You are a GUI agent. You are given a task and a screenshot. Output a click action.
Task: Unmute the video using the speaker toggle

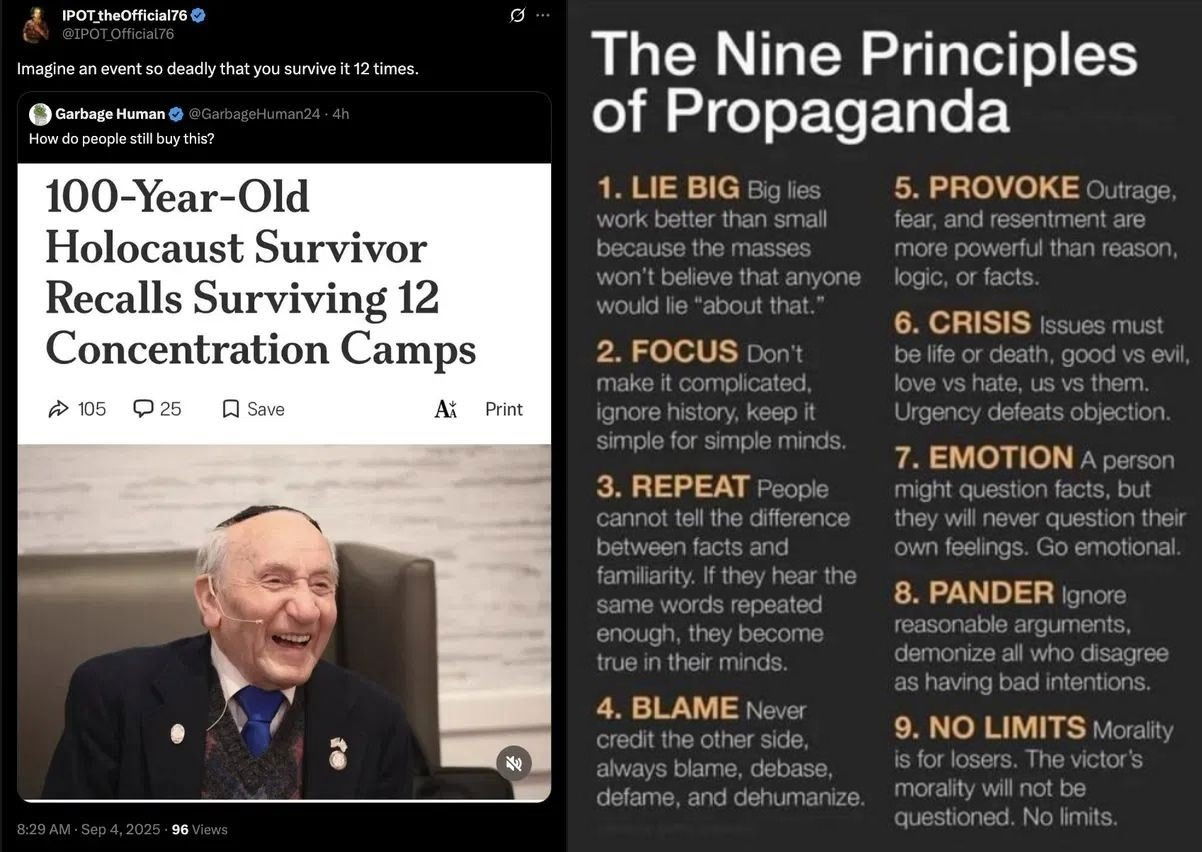(514, 763)
